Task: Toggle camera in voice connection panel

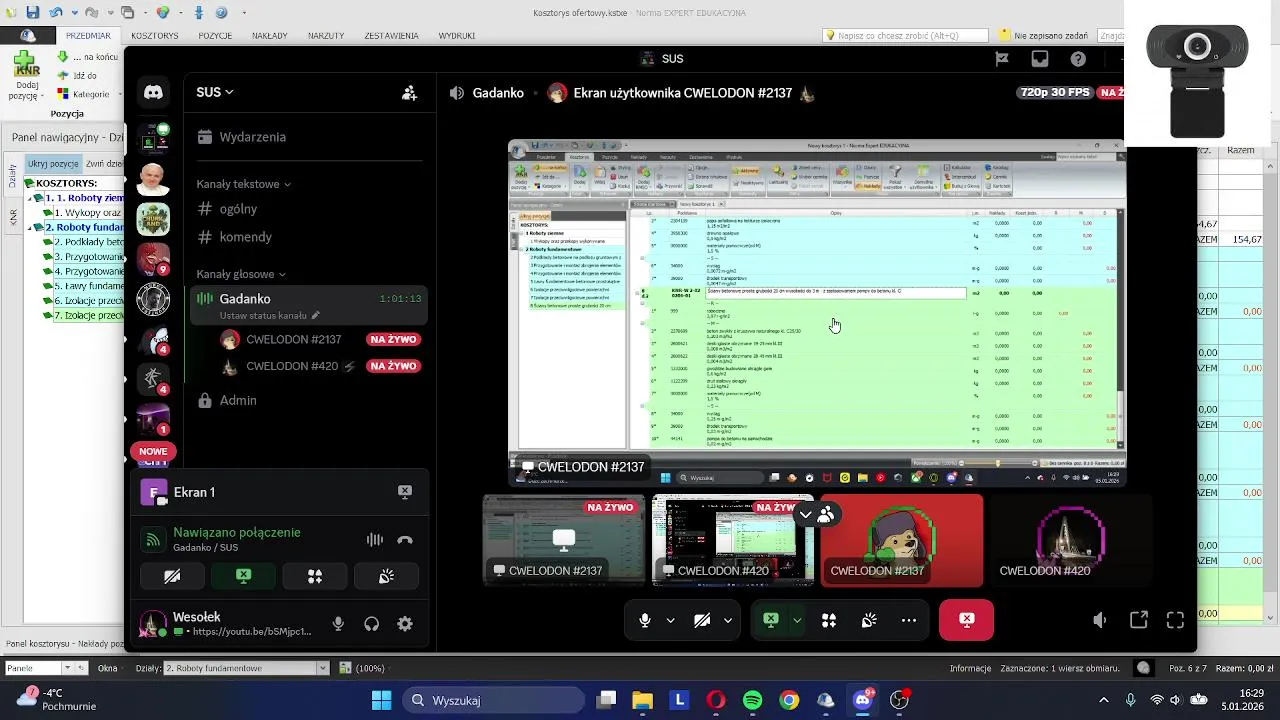Action: tap(172, 576)
